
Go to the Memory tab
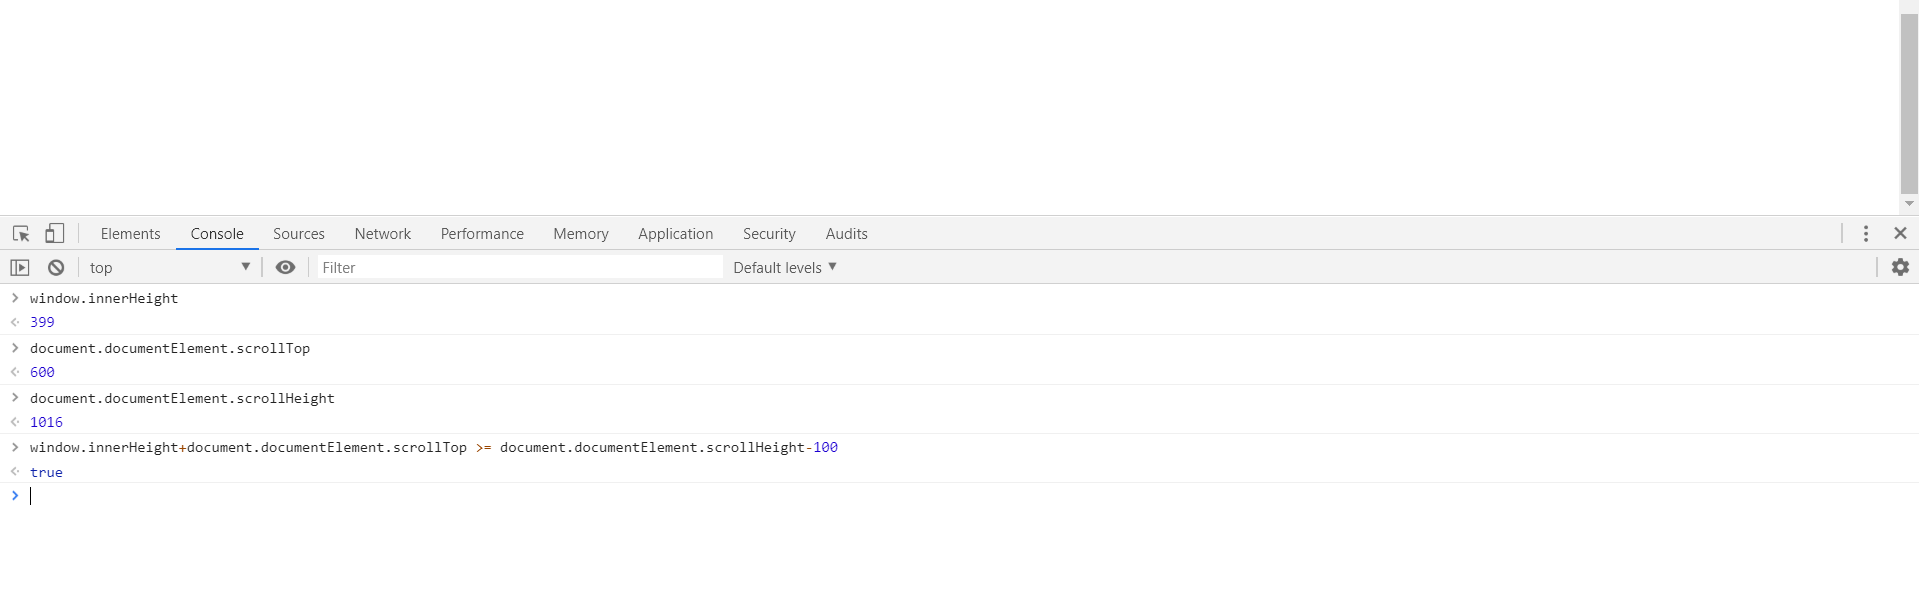(x=580, y=234)
